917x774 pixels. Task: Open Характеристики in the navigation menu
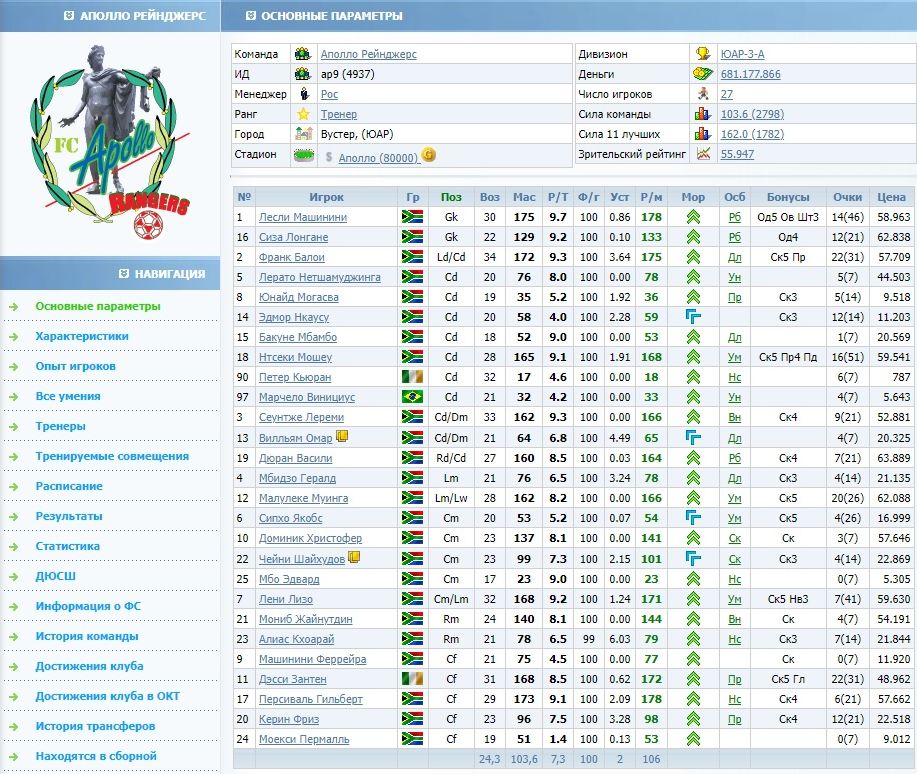point(82,337)
